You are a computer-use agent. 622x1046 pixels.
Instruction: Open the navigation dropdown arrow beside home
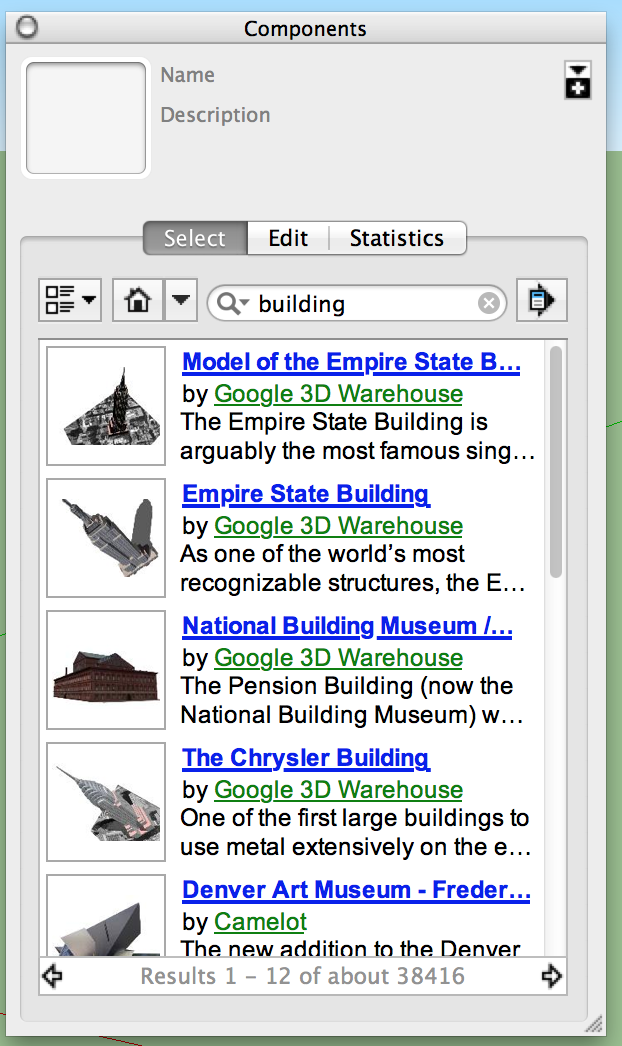point(180,300)
